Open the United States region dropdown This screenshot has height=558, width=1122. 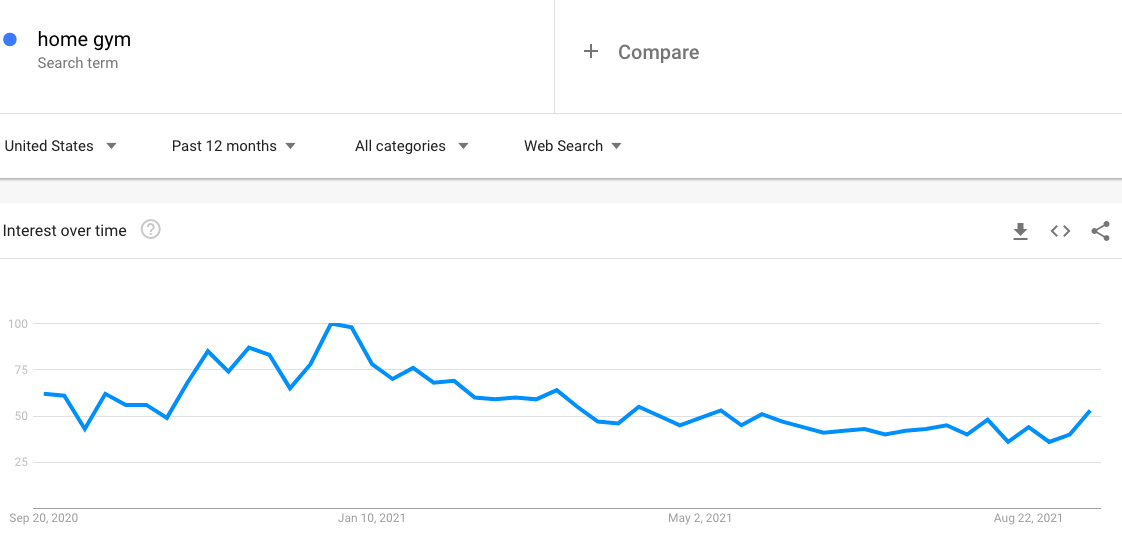pos(60,146)
